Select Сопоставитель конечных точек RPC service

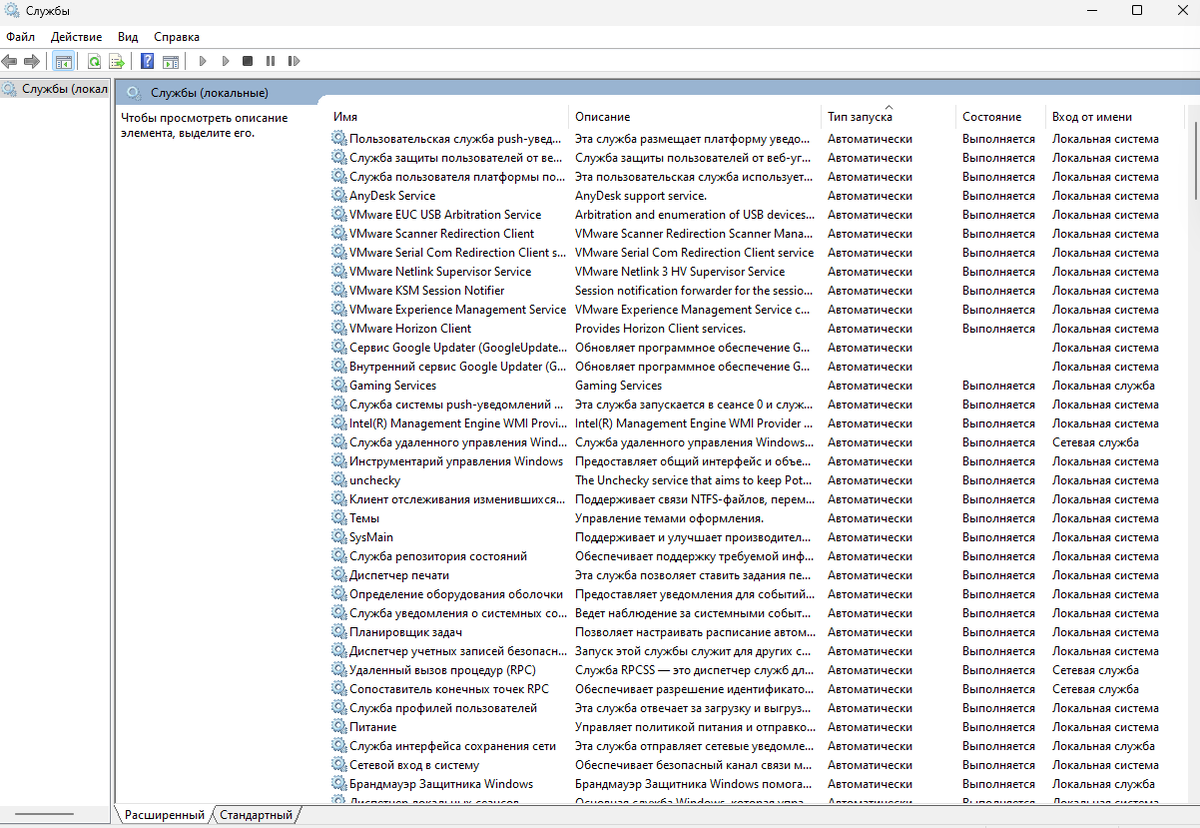pyautogui.click(x=449, y=690)
